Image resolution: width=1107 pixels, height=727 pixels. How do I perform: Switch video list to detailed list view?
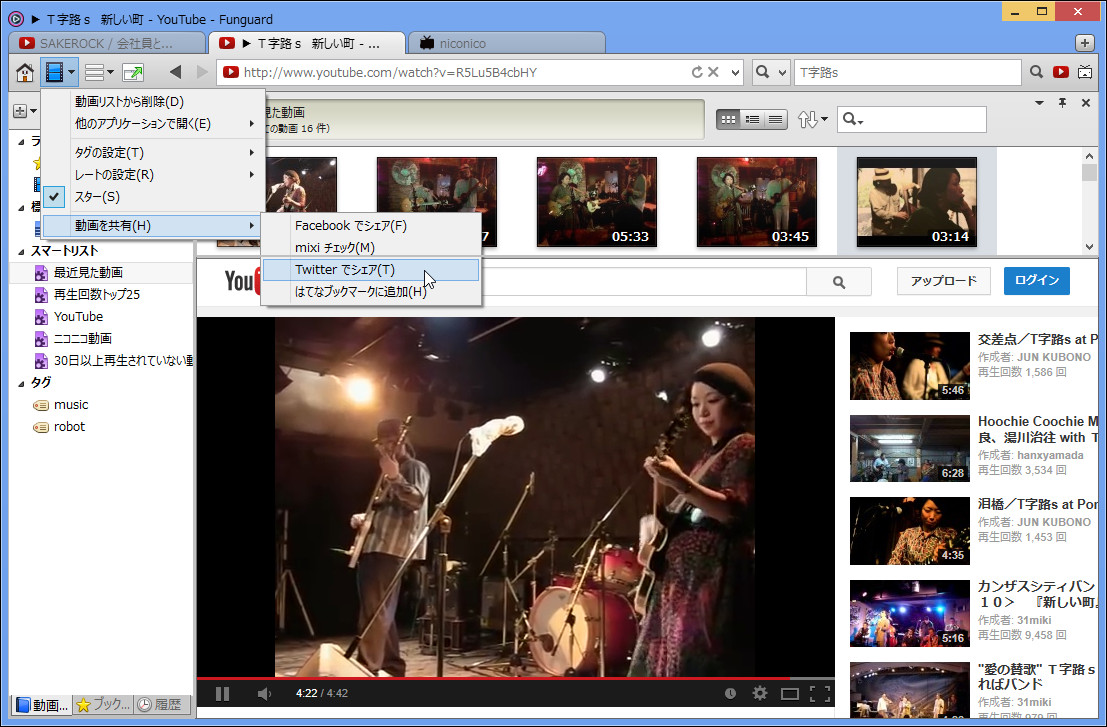click(752, 119)
